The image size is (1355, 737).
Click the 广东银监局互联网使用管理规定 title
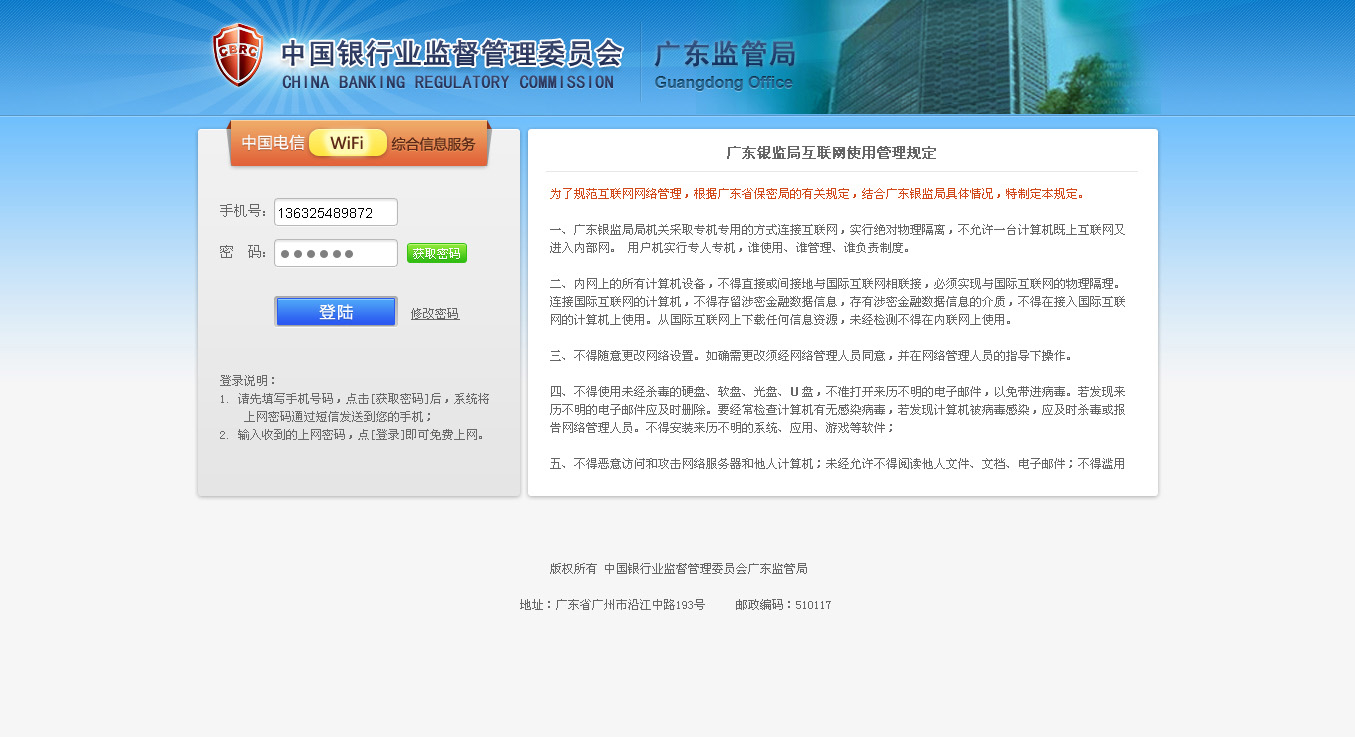[x=831, y=153]
